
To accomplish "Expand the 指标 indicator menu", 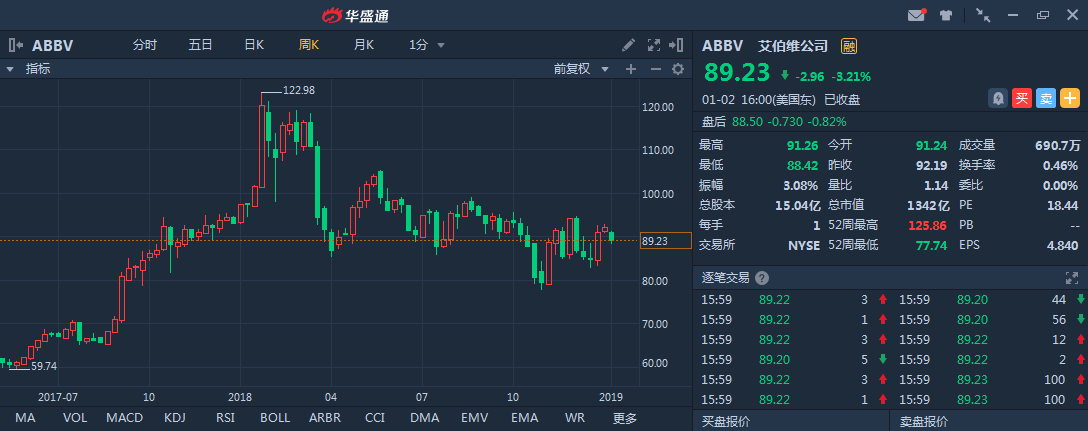I will point(30,69).
